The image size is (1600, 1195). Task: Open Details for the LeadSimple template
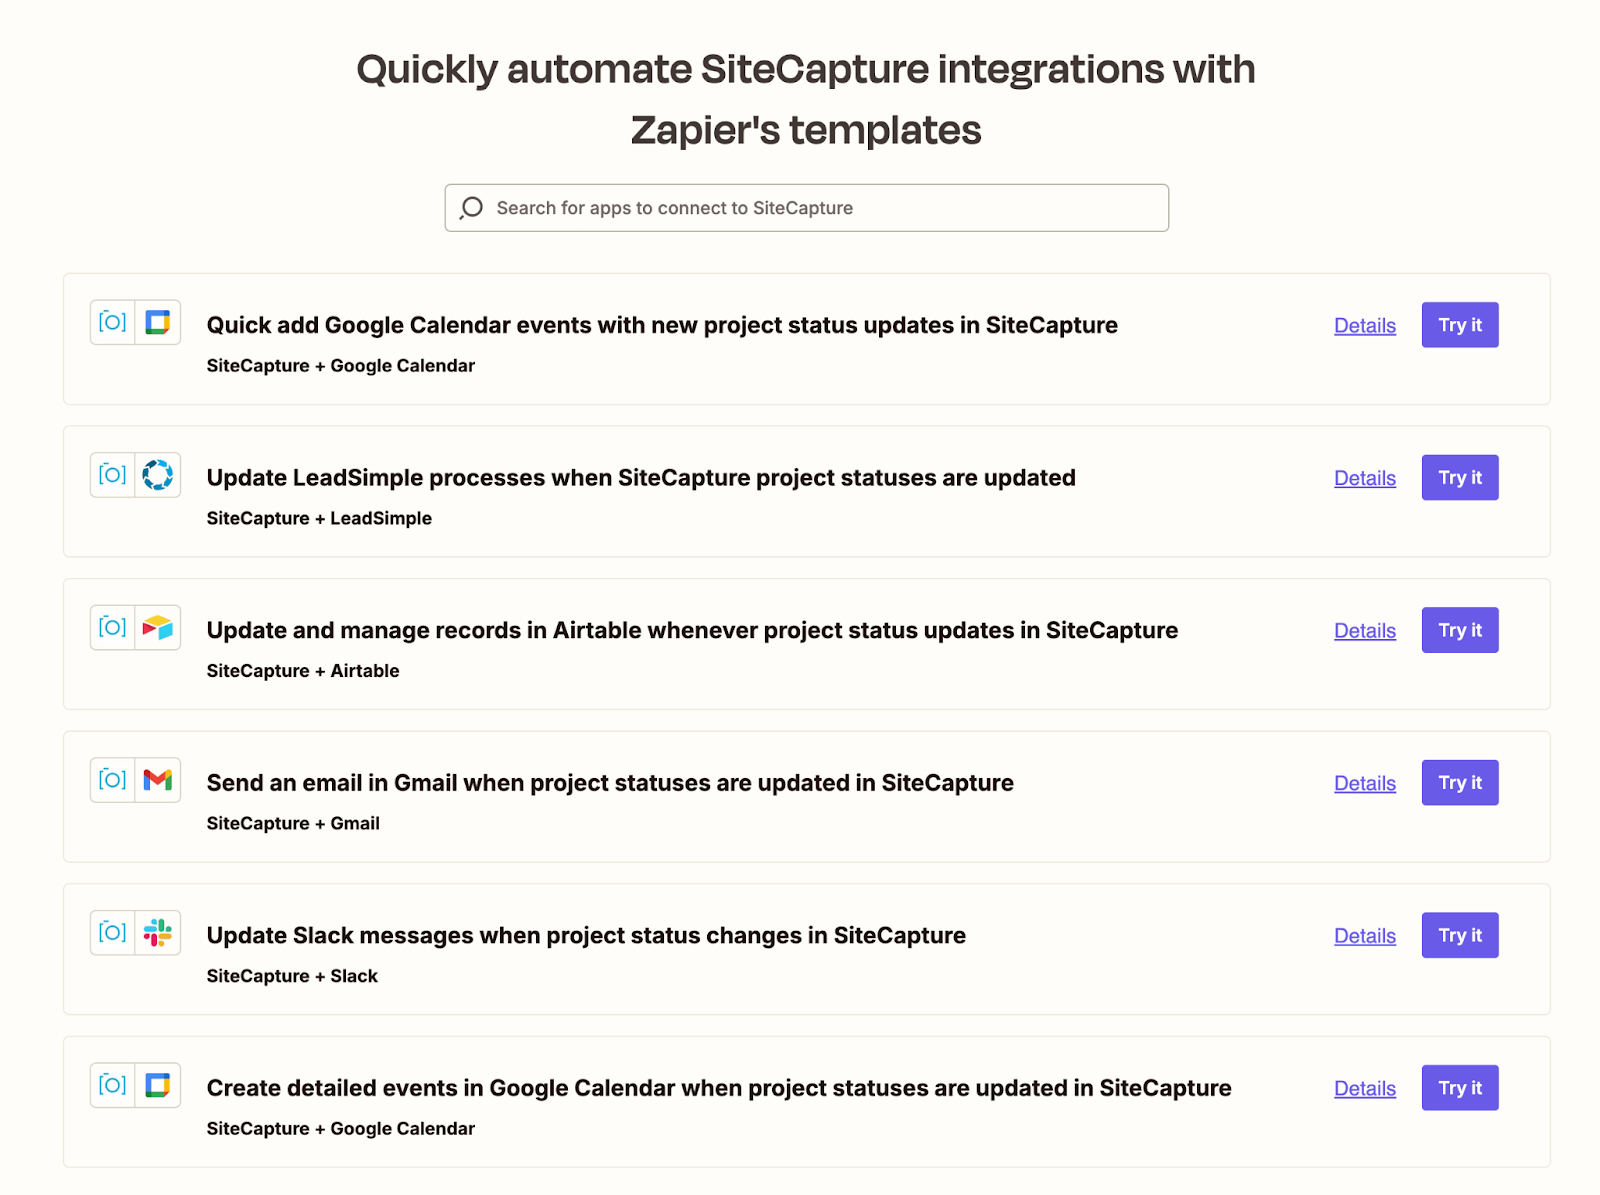1364,478
